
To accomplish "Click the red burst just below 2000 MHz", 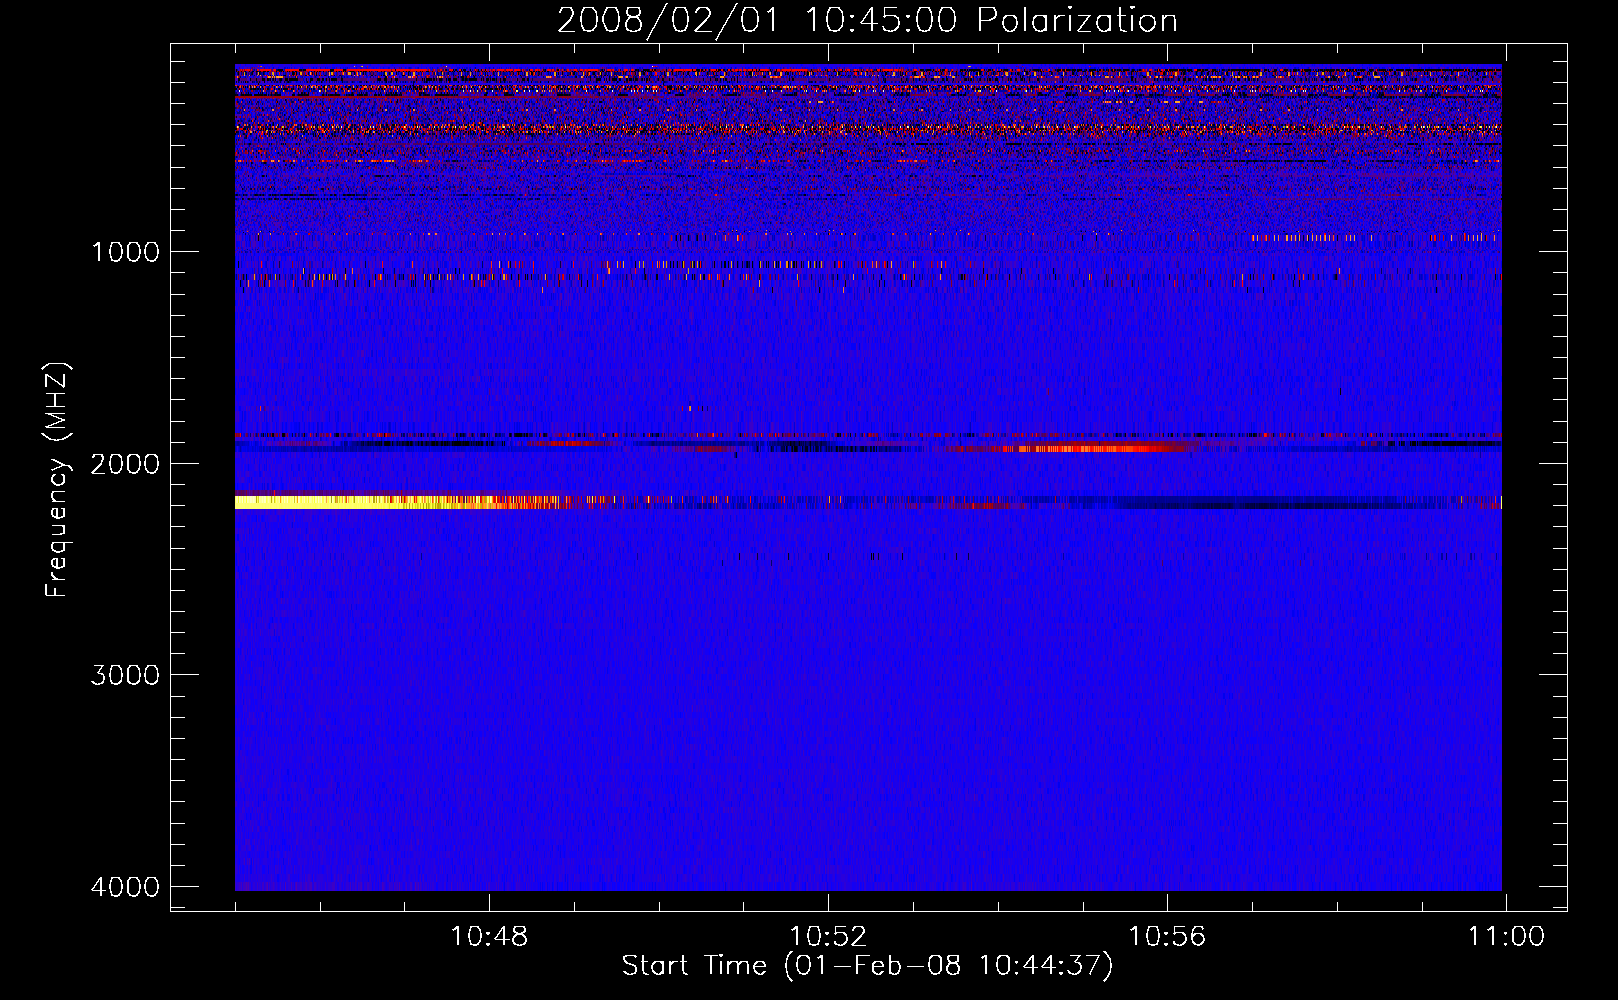I will pyautogui.click(x=1080, y=448).
